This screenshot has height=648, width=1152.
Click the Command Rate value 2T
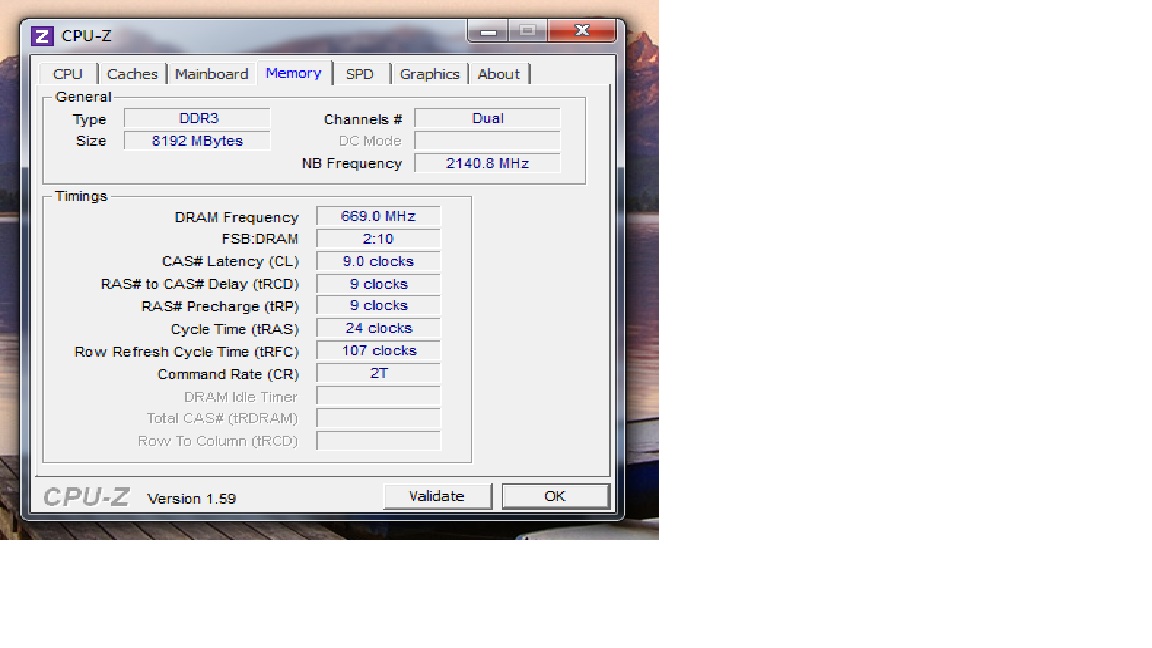pyautogui.click(x=378, y=373)
